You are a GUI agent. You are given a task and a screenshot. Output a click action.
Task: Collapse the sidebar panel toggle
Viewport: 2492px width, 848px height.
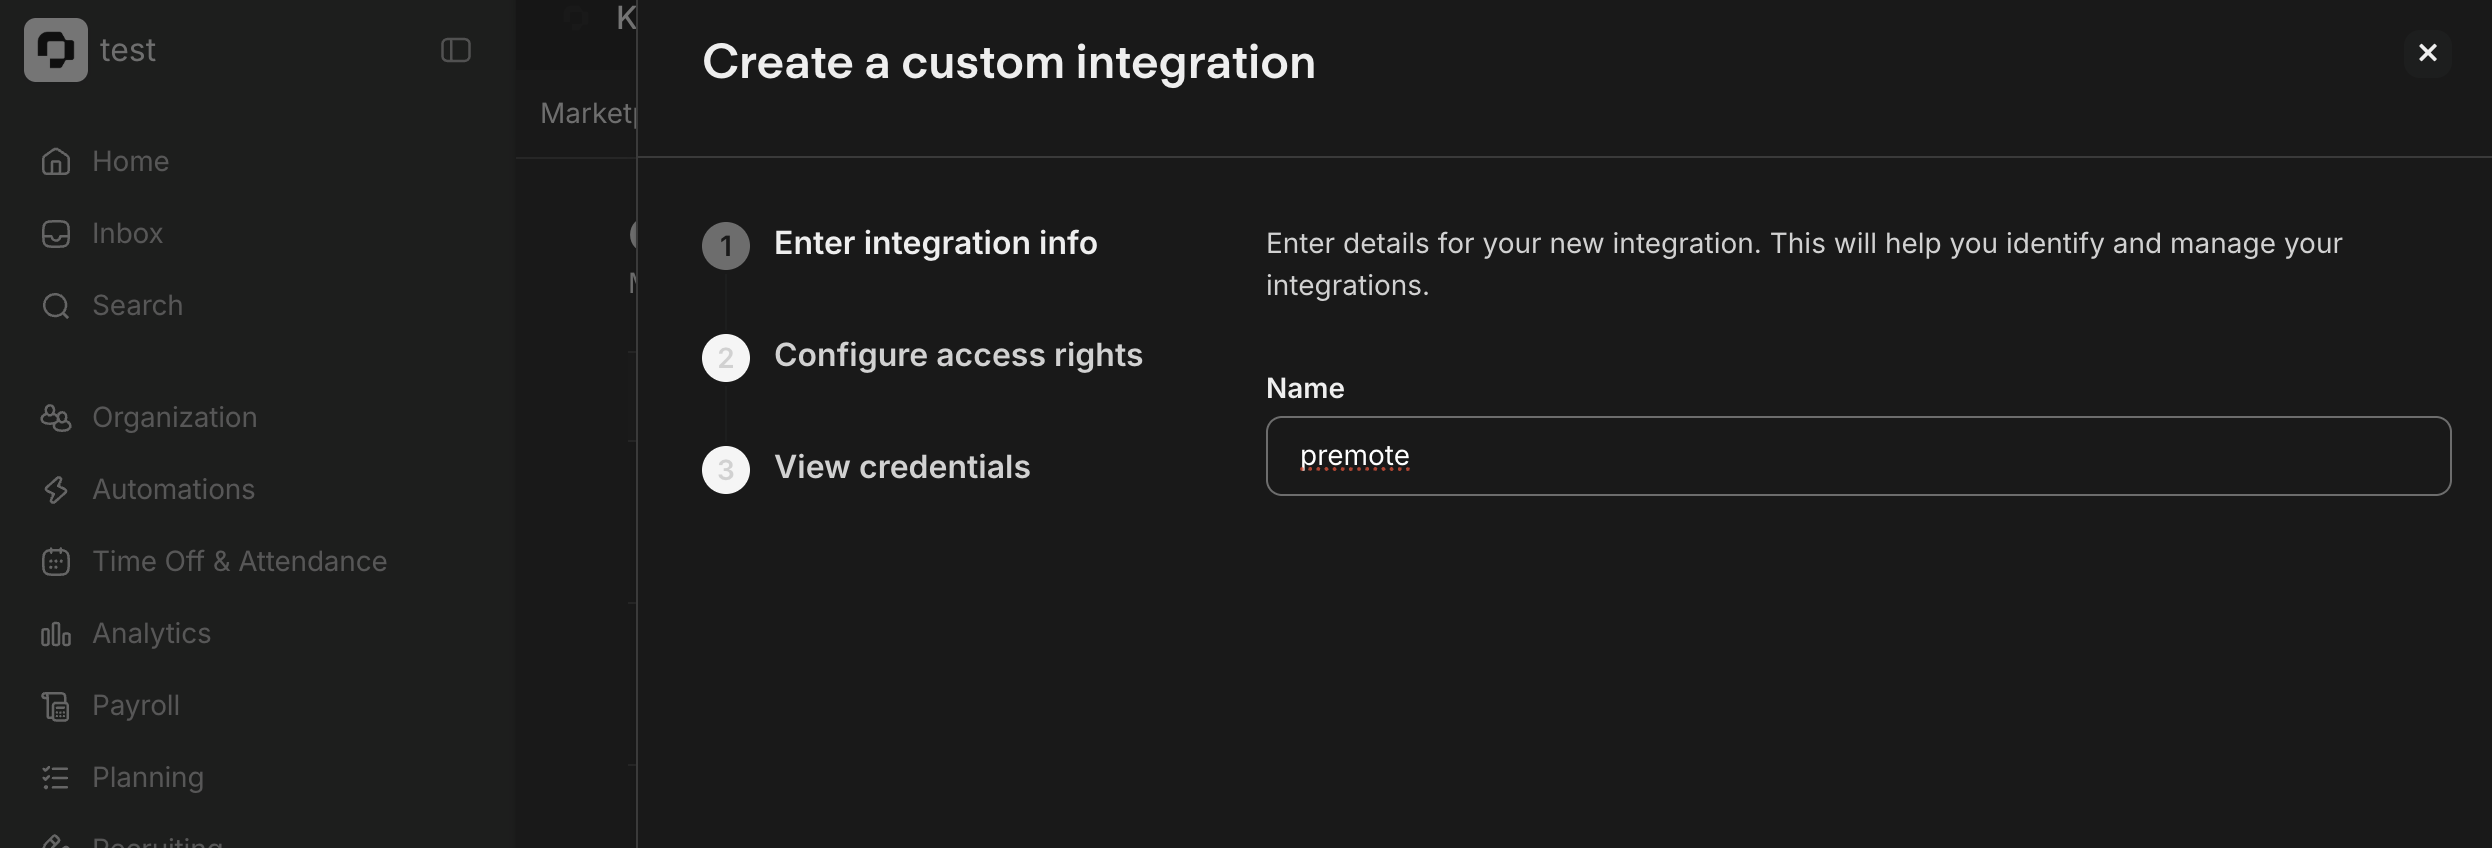coord(456,50)
